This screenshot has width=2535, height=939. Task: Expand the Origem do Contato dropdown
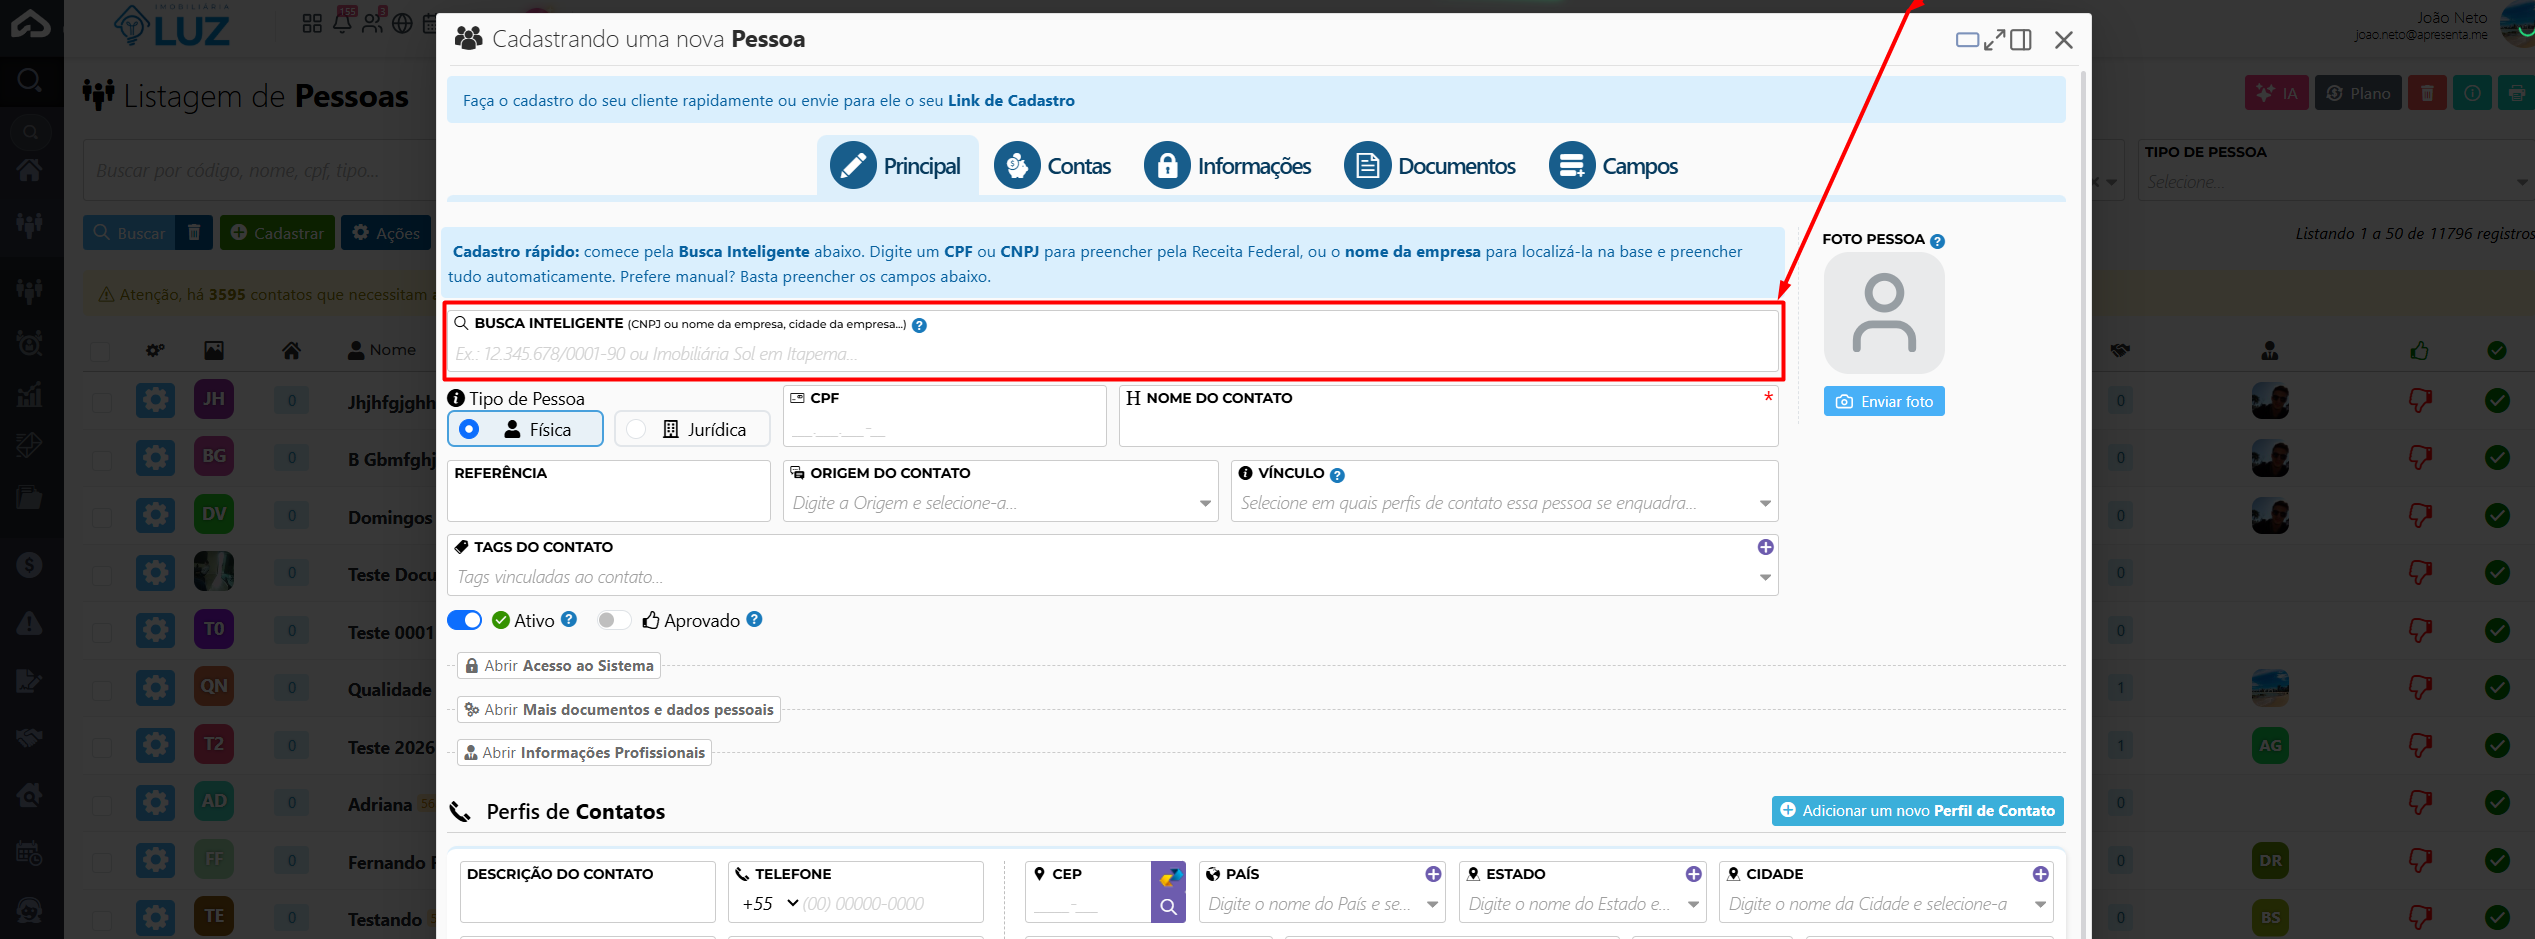click(x=1205, y=503)
